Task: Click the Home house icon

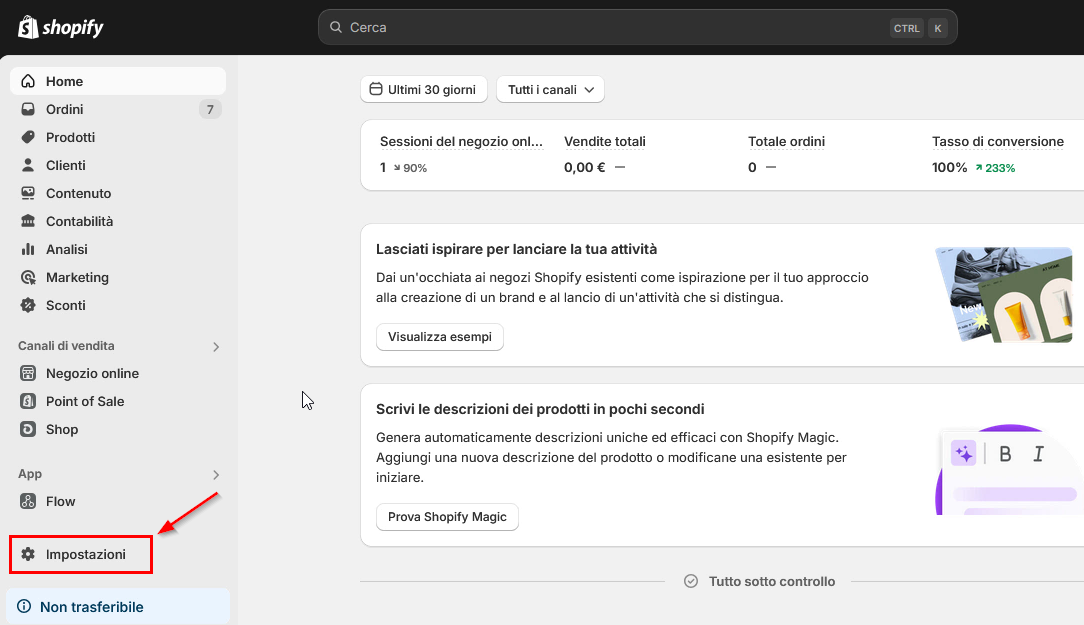Action: (28, 81)
